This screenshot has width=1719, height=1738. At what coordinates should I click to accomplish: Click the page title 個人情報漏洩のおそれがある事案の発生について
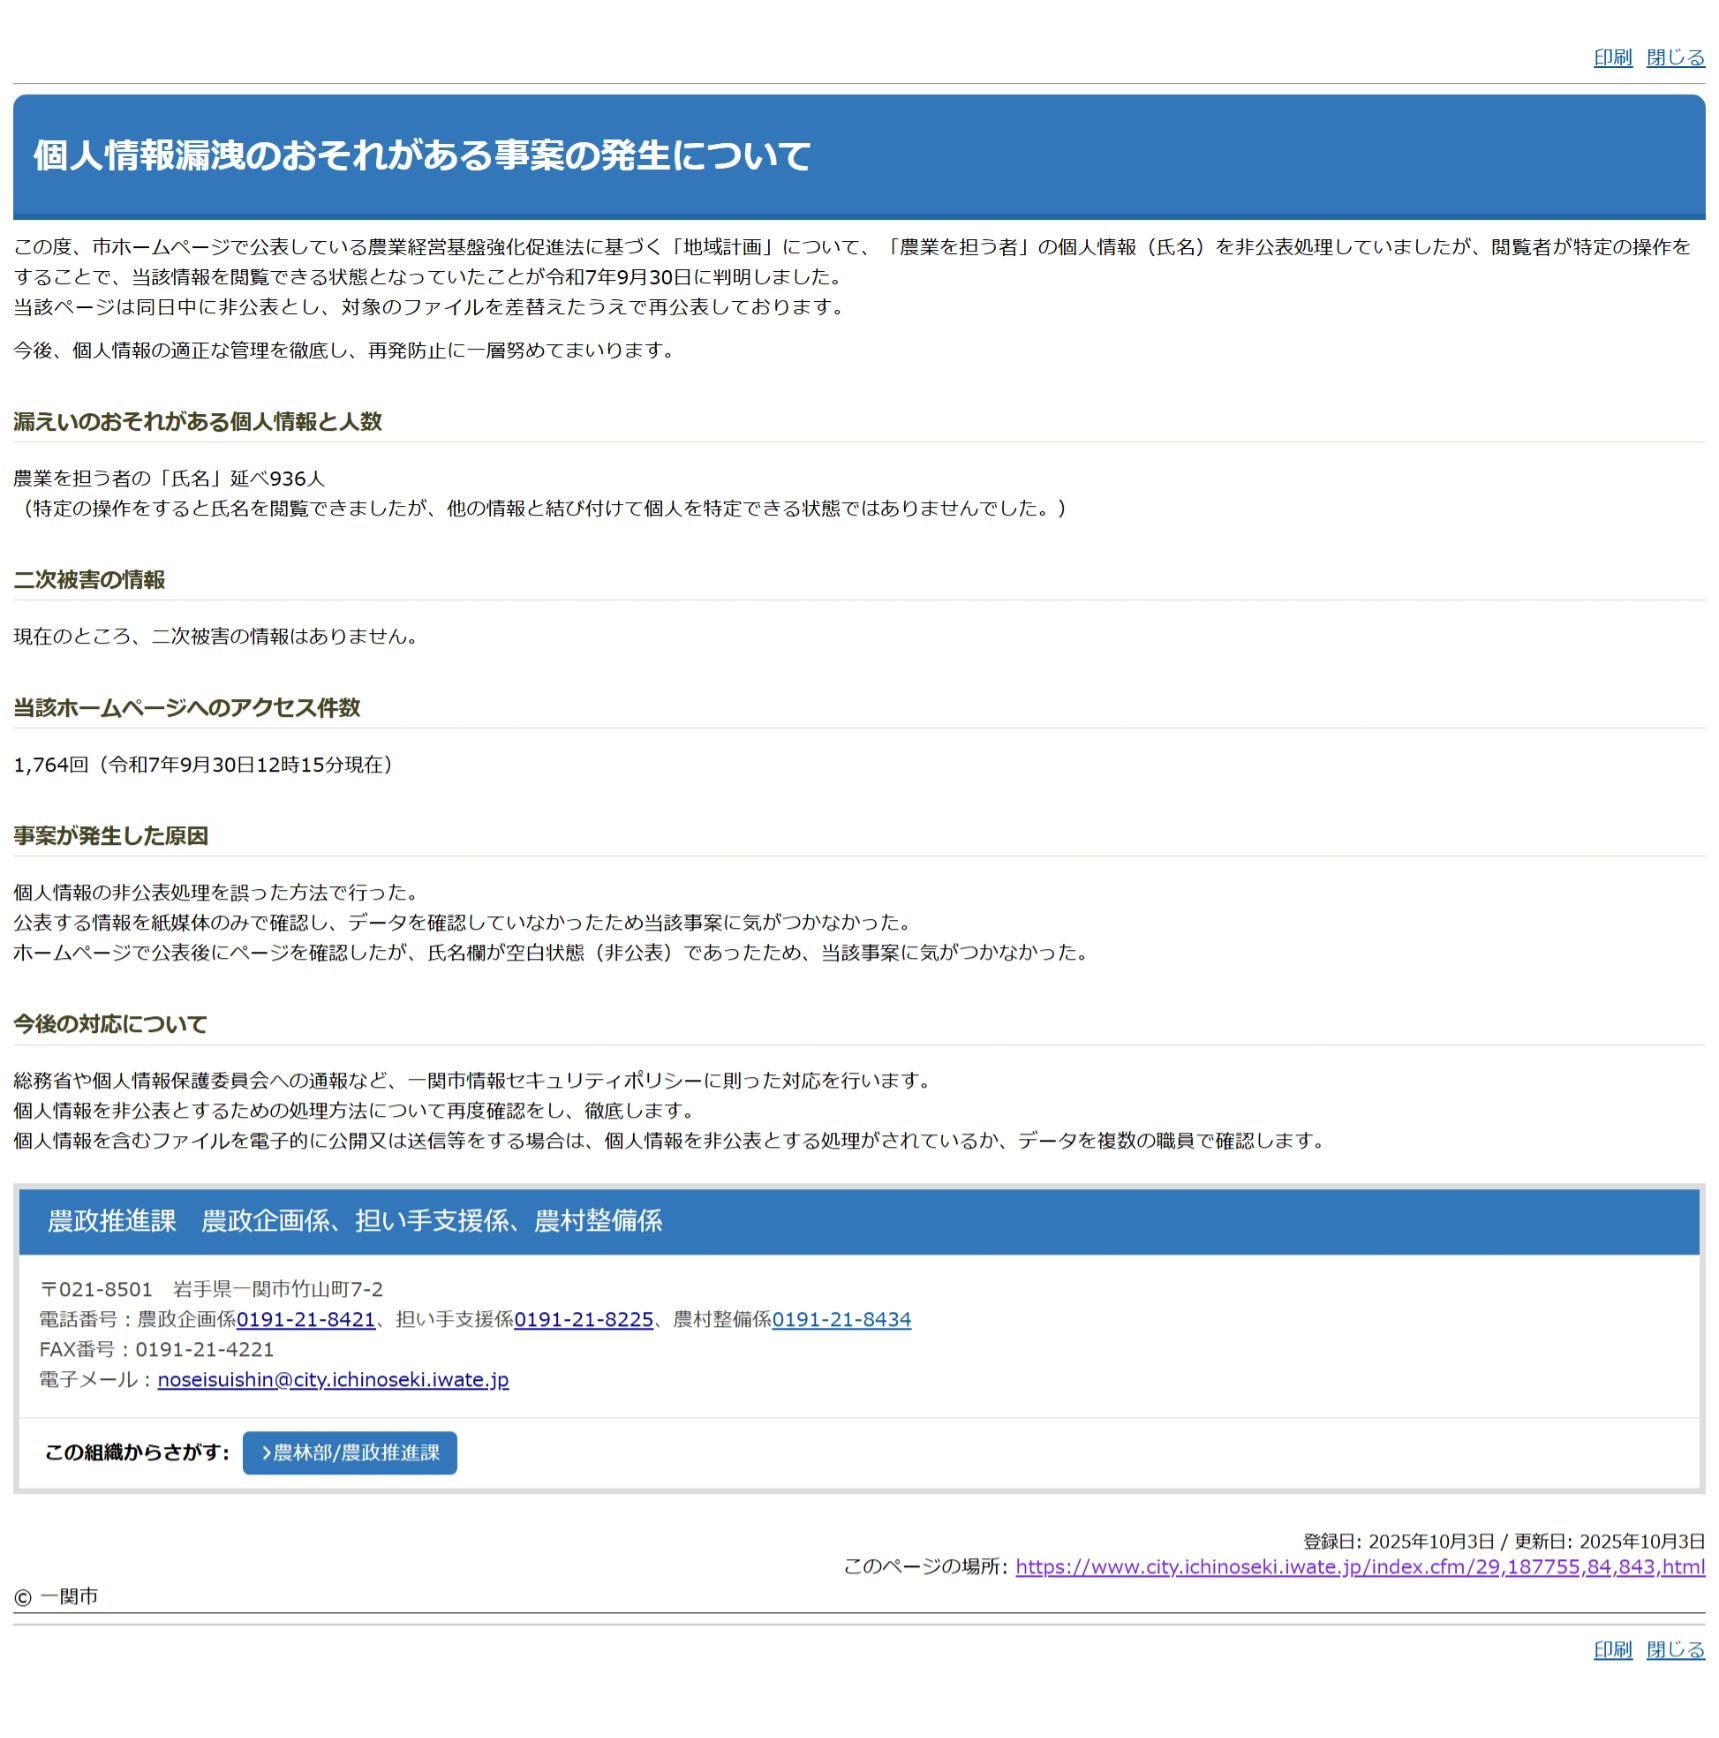[x=422, y=156]
